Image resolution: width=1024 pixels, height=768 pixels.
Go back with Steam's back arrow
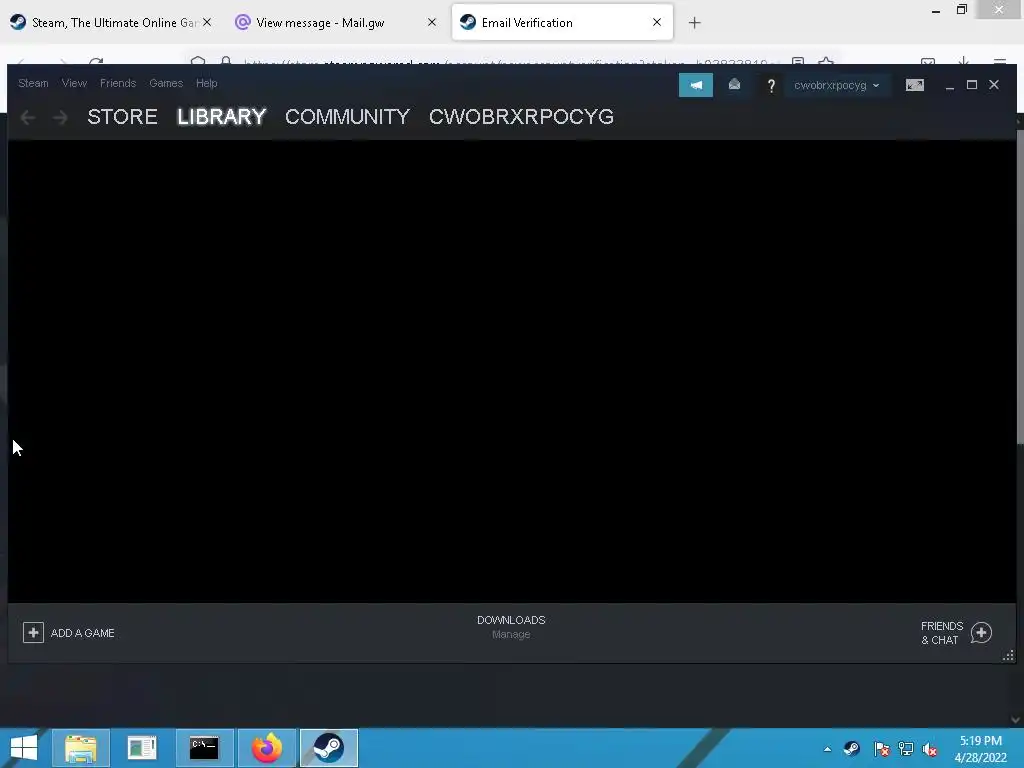click(x=27, y=117)
